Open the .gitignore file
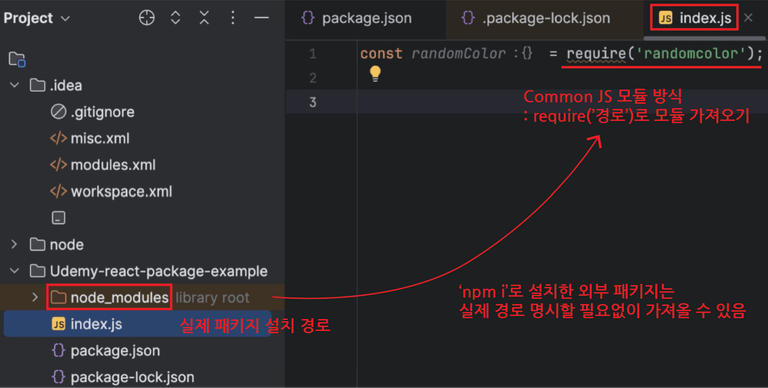This screenshot has height=388, width=768. (x=102, y=112)
